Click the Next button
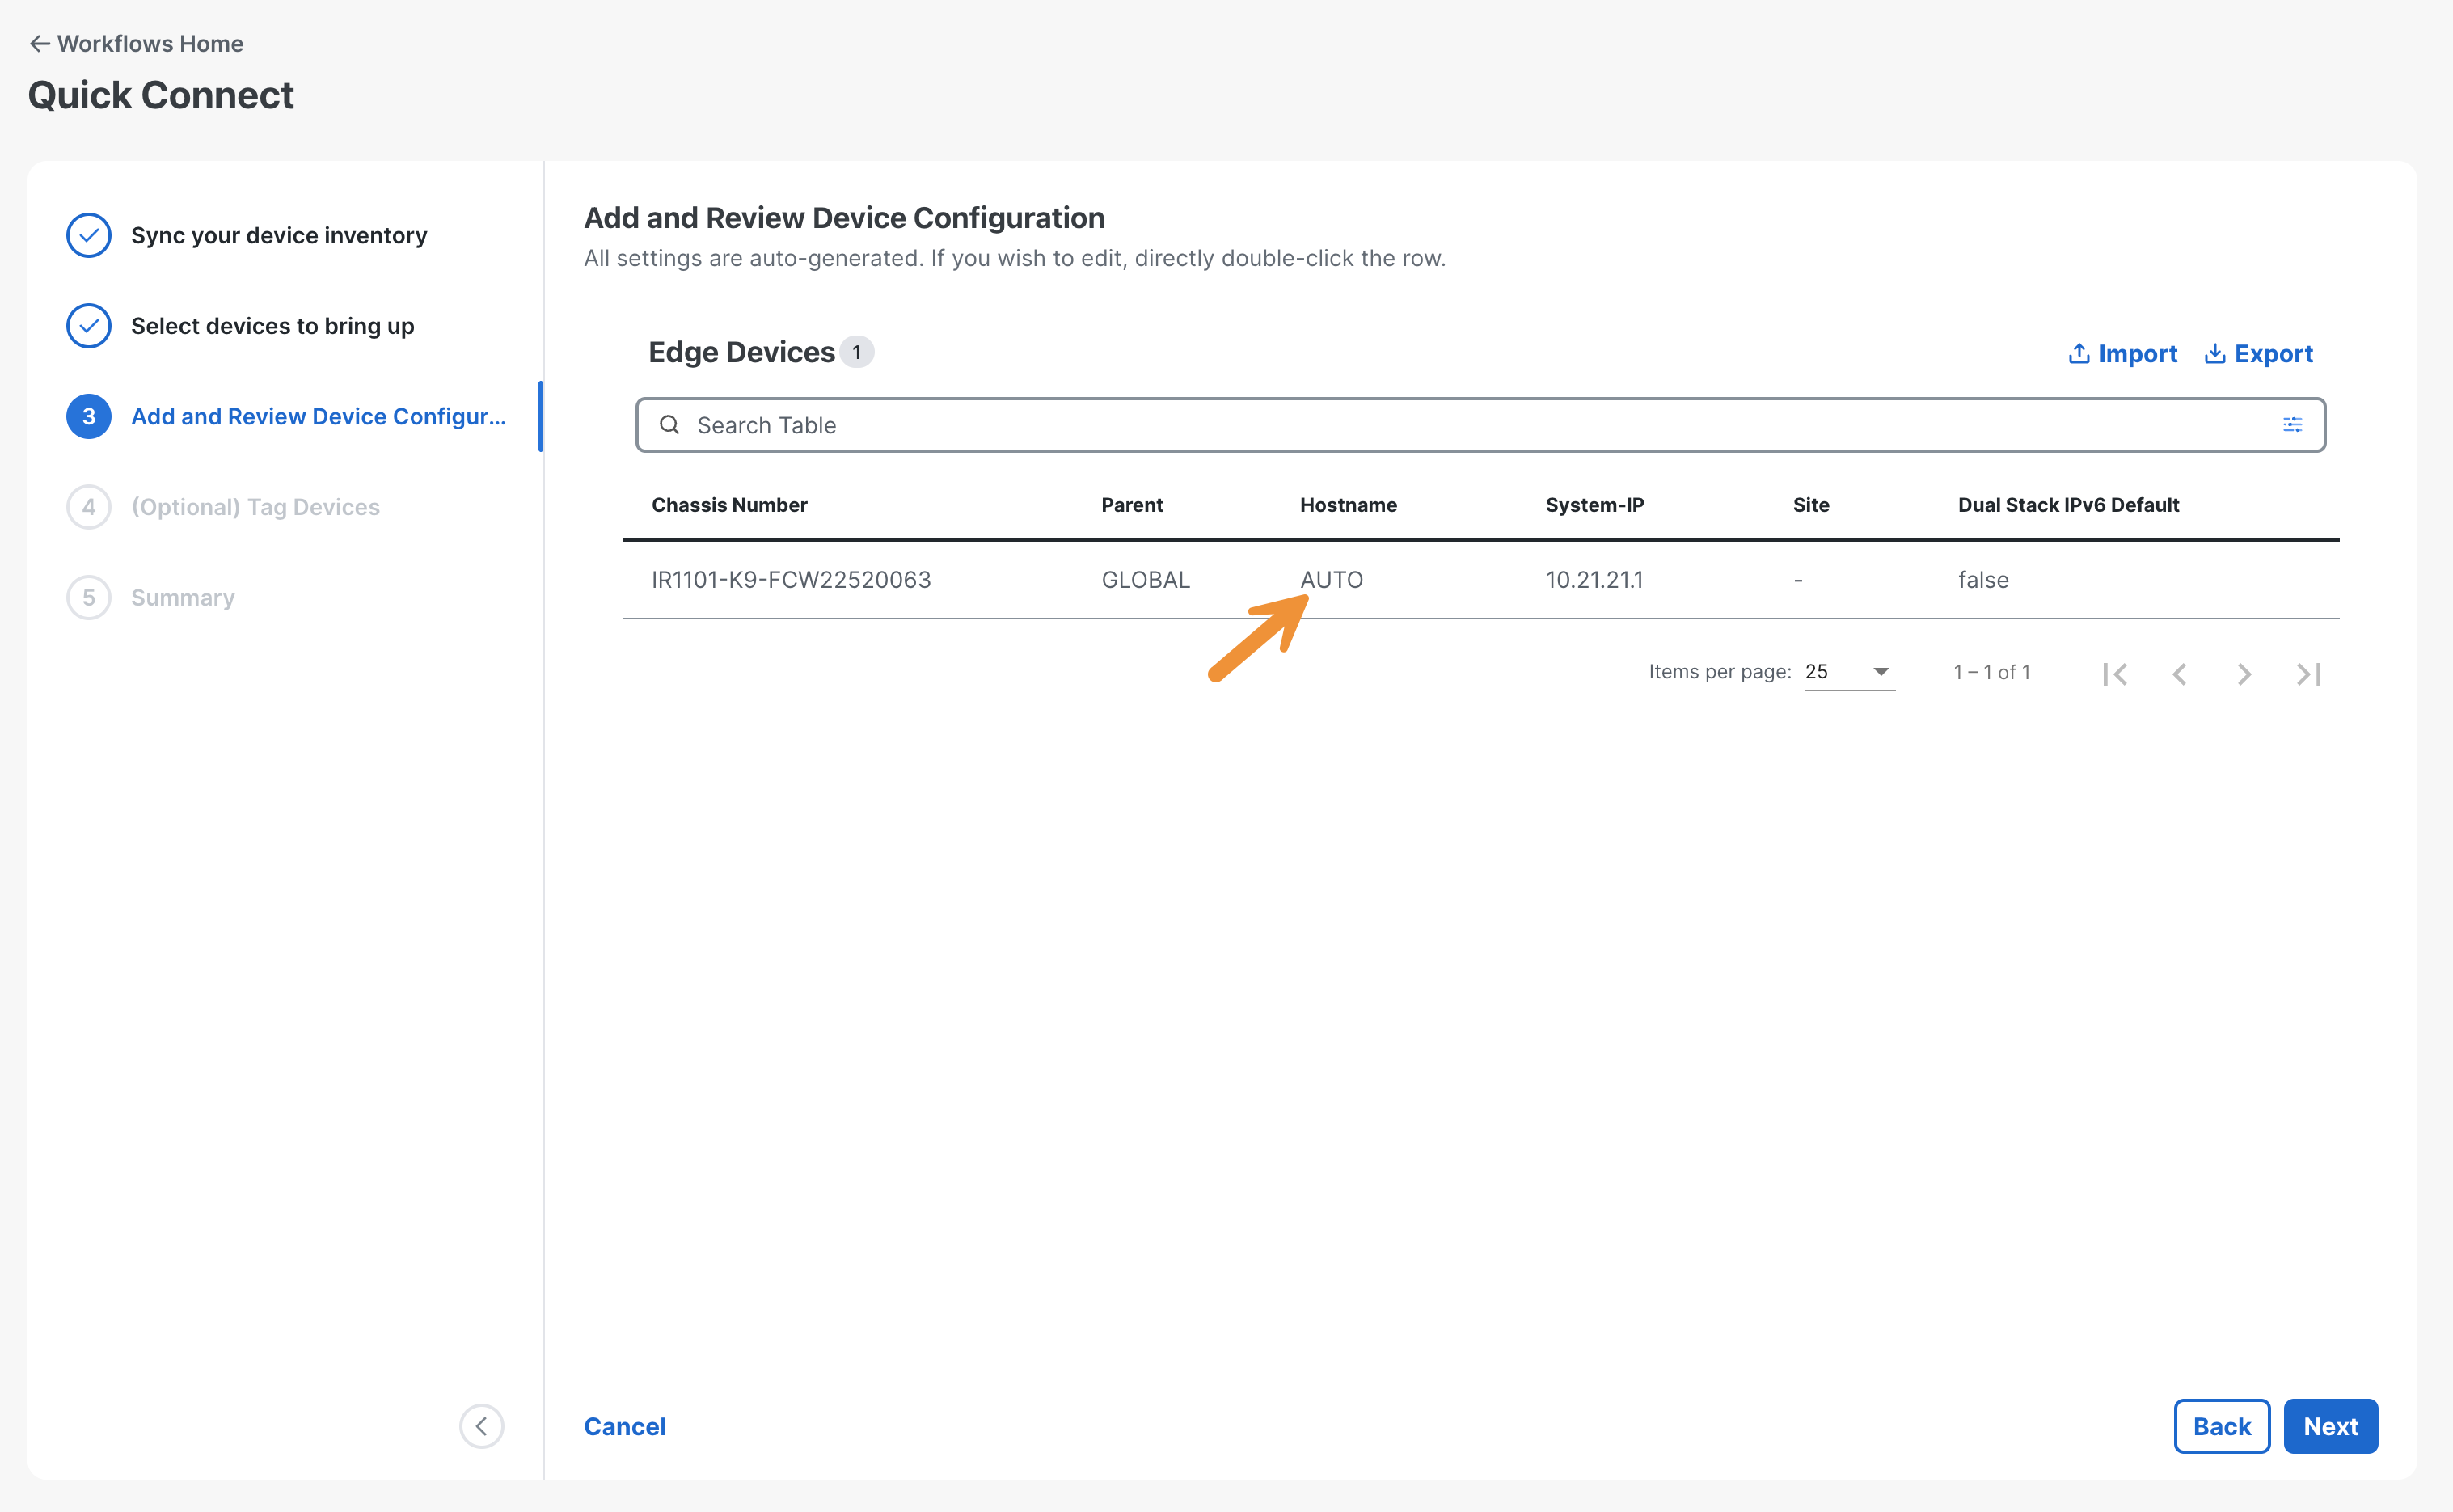This screenshot has height=1512, width=2453. click(2331, 1426)
